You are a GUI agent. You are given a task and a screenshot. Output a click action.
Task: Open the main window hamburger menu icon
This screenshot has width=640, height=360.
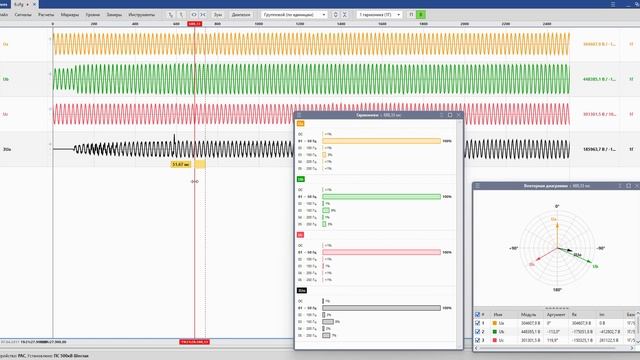[613, 4]
